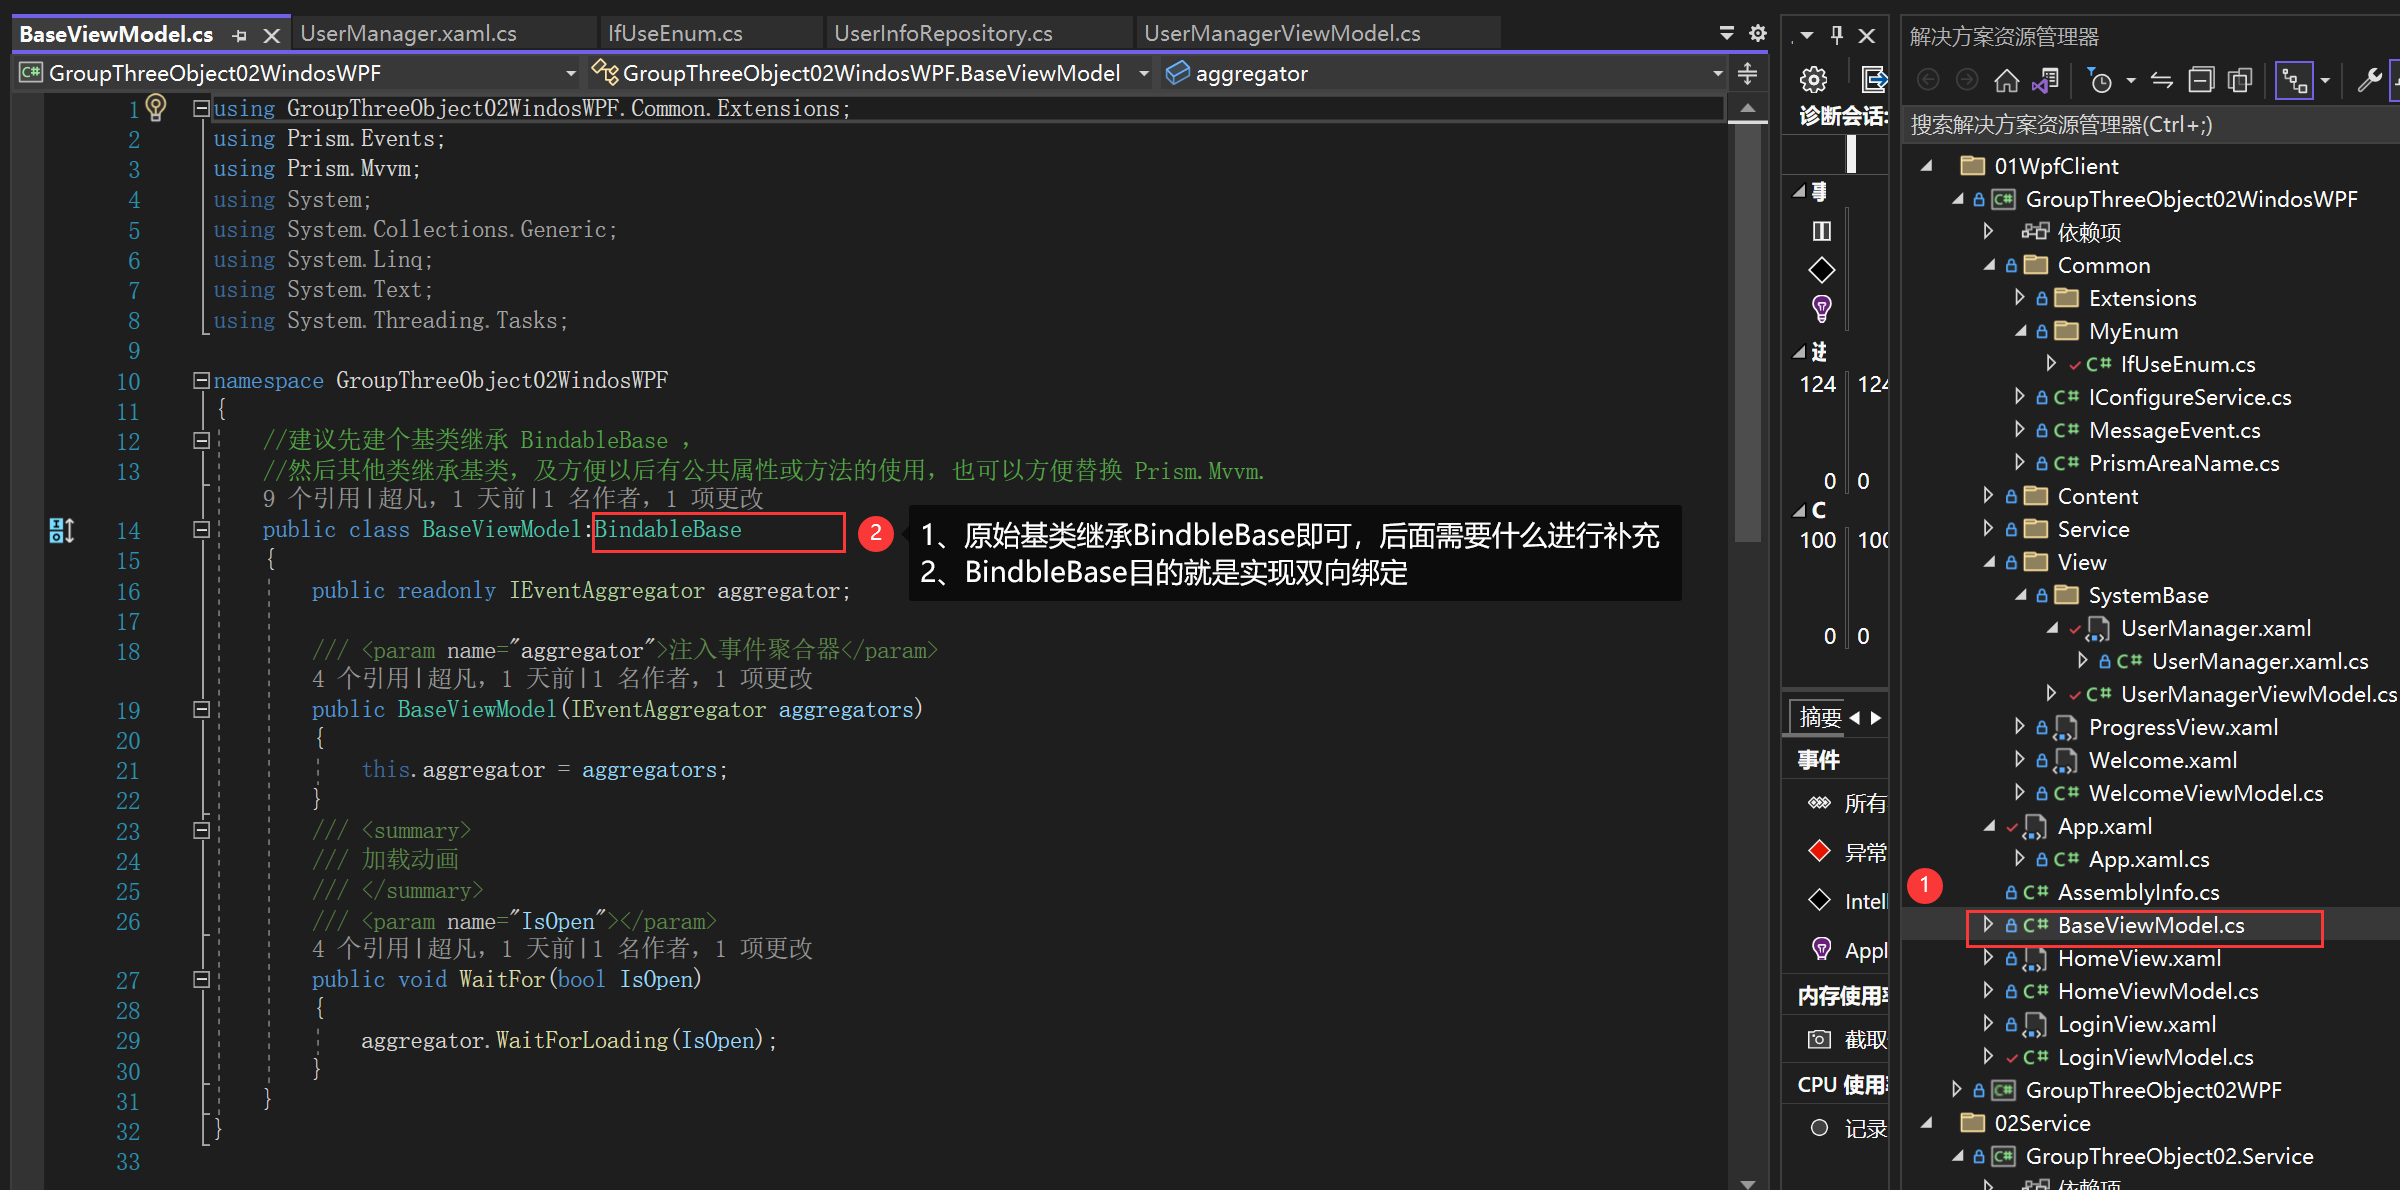Expand the Extensions folder in solution tree
The height and width of the screenshot is (1190, 2400).
[x=2019, y=298]
